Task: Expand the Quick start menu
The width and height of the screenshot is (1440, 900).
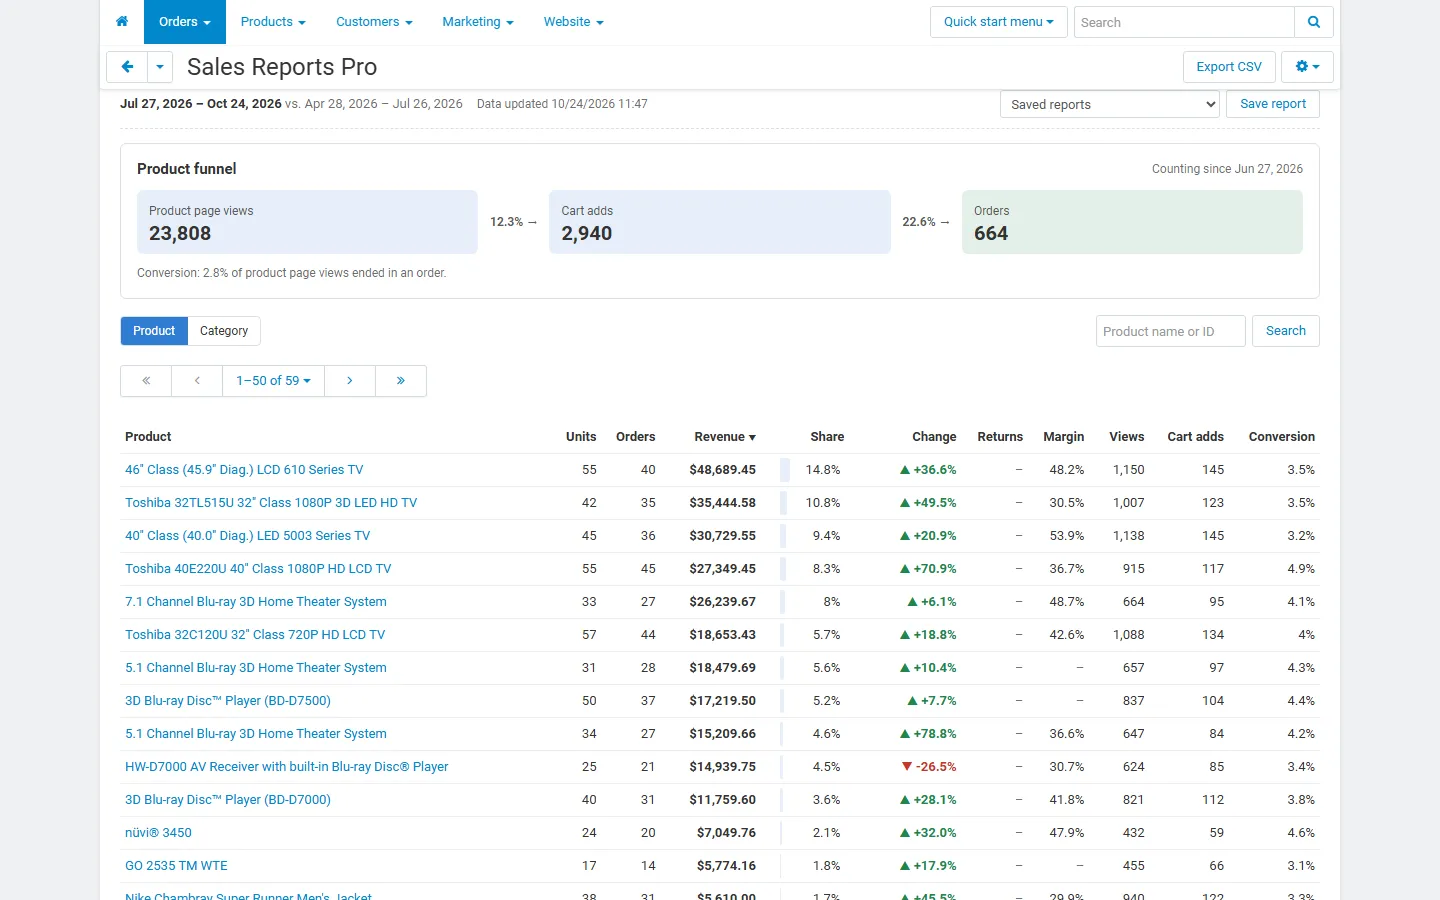Action: tap(999, 22)
